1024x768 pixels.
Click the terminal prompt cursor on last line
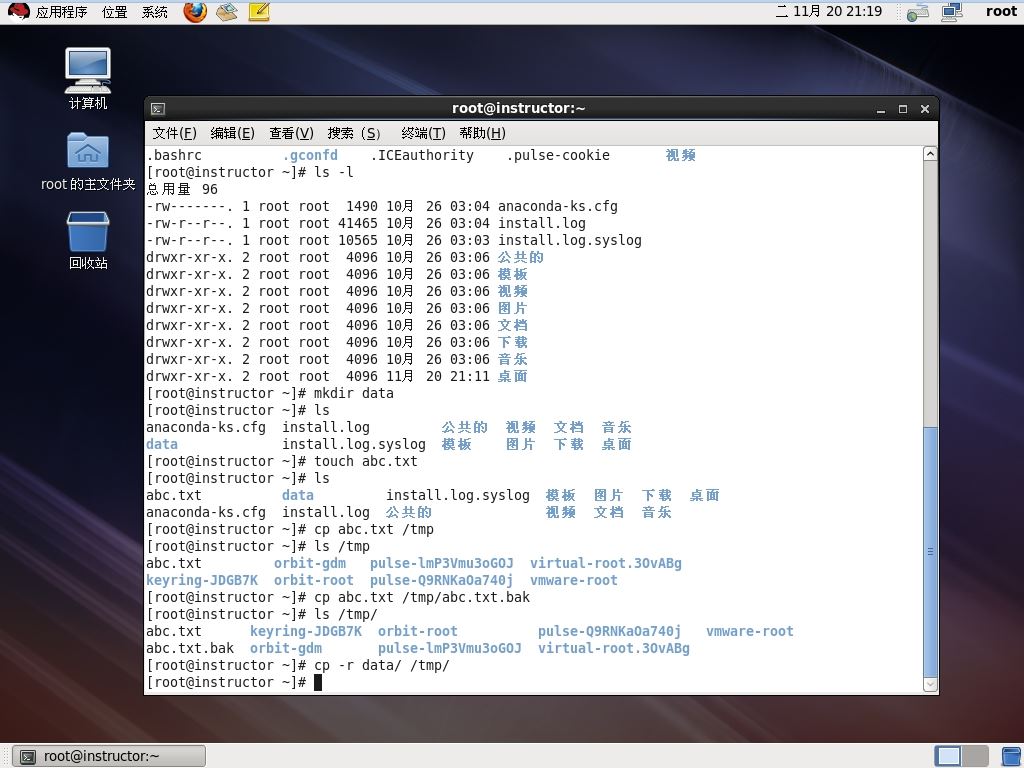point(318,682)
